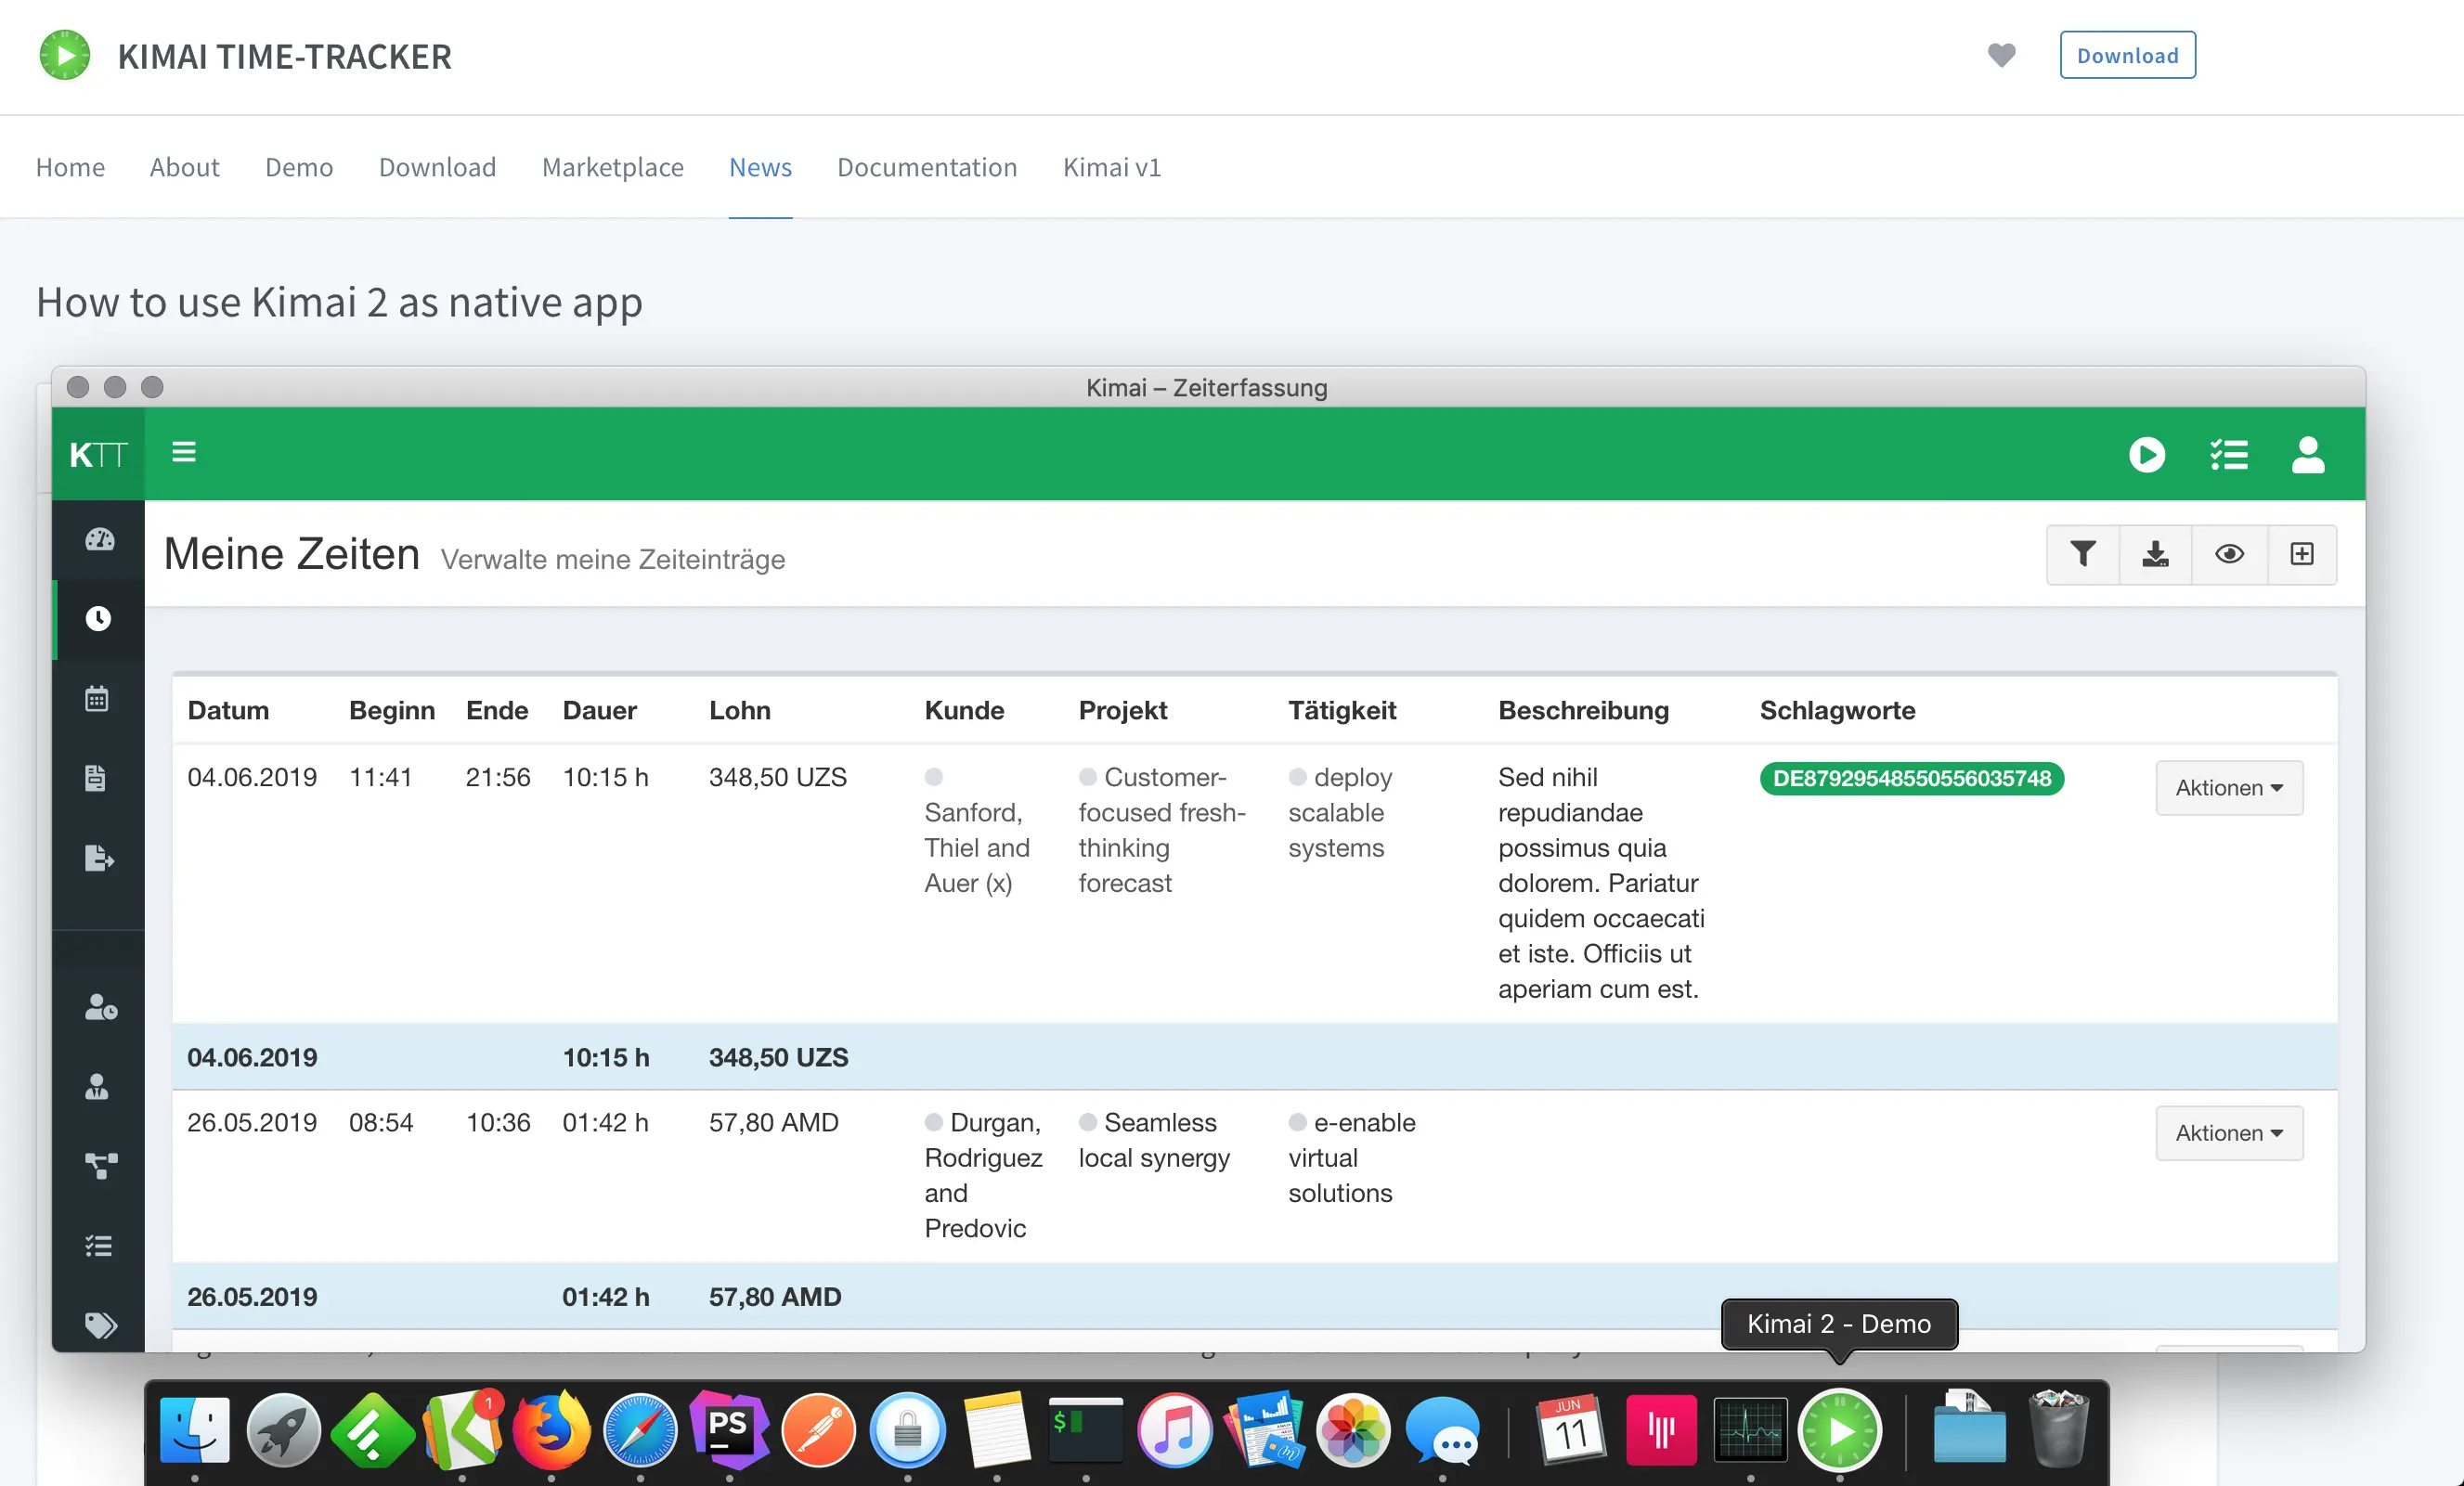Viewport: 2464px width, 1486px height.
Task: Click the heart donate icon
Action: pos(2001,55)
